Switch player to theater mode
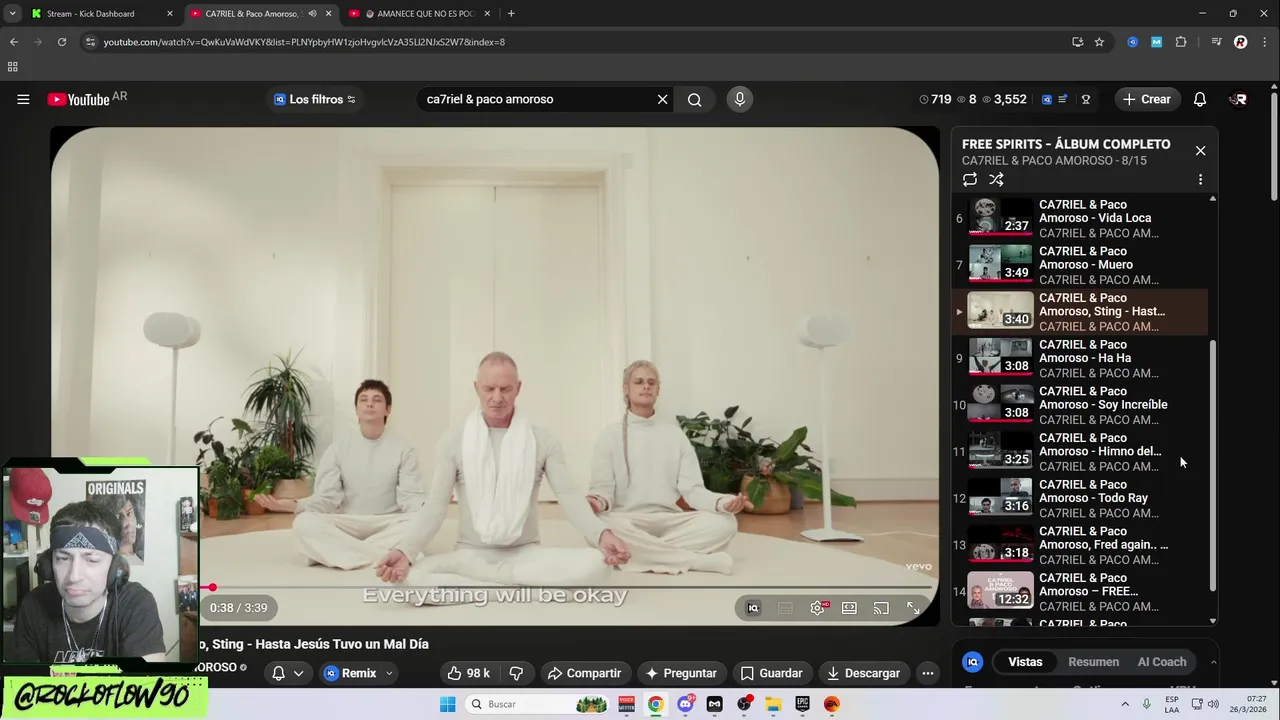This screenshot has width=1280, height=720. pyautogui.click(x=849, y=607)
